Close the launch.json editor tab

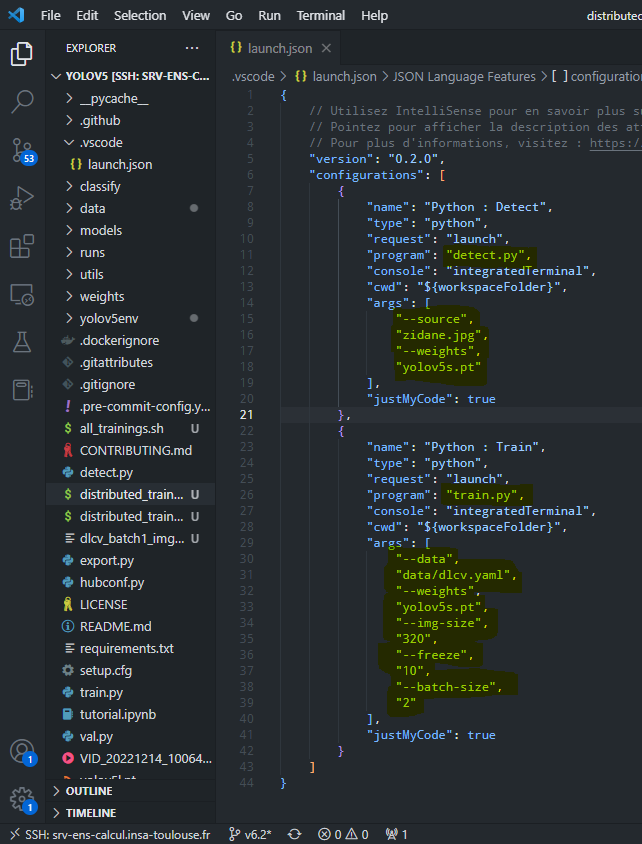(326, 48)
